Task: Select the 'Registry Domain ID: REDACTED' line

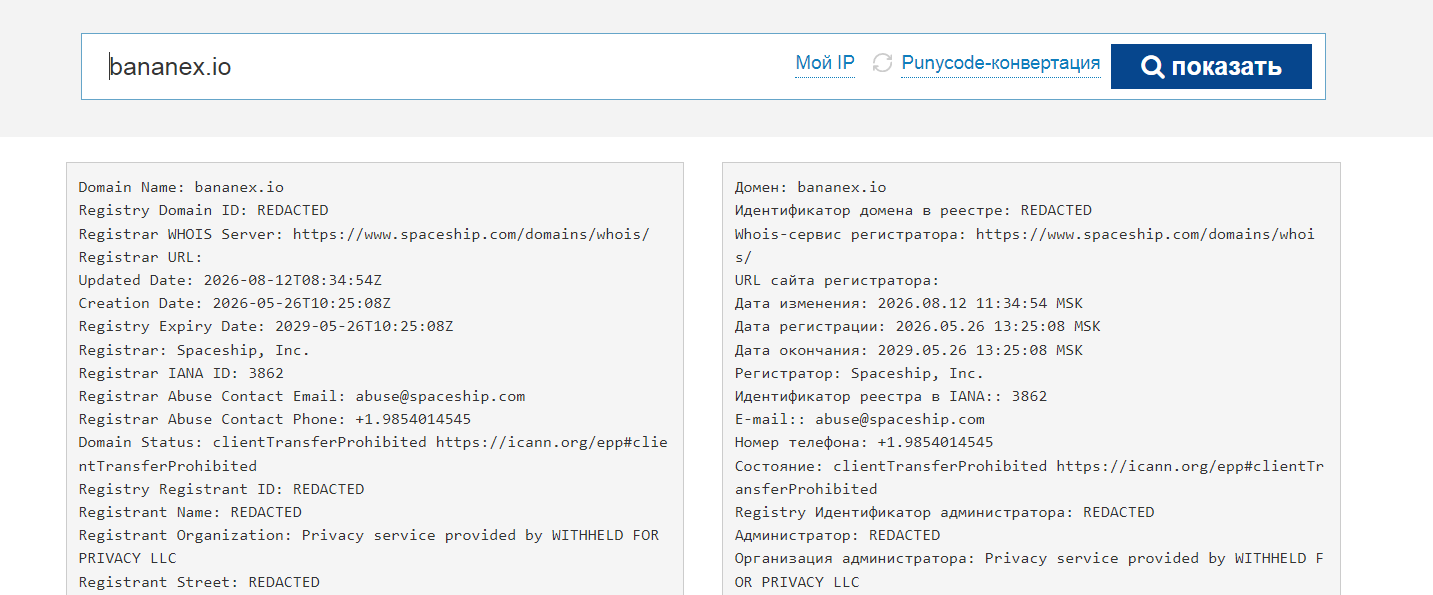Action: pos(204,210)
